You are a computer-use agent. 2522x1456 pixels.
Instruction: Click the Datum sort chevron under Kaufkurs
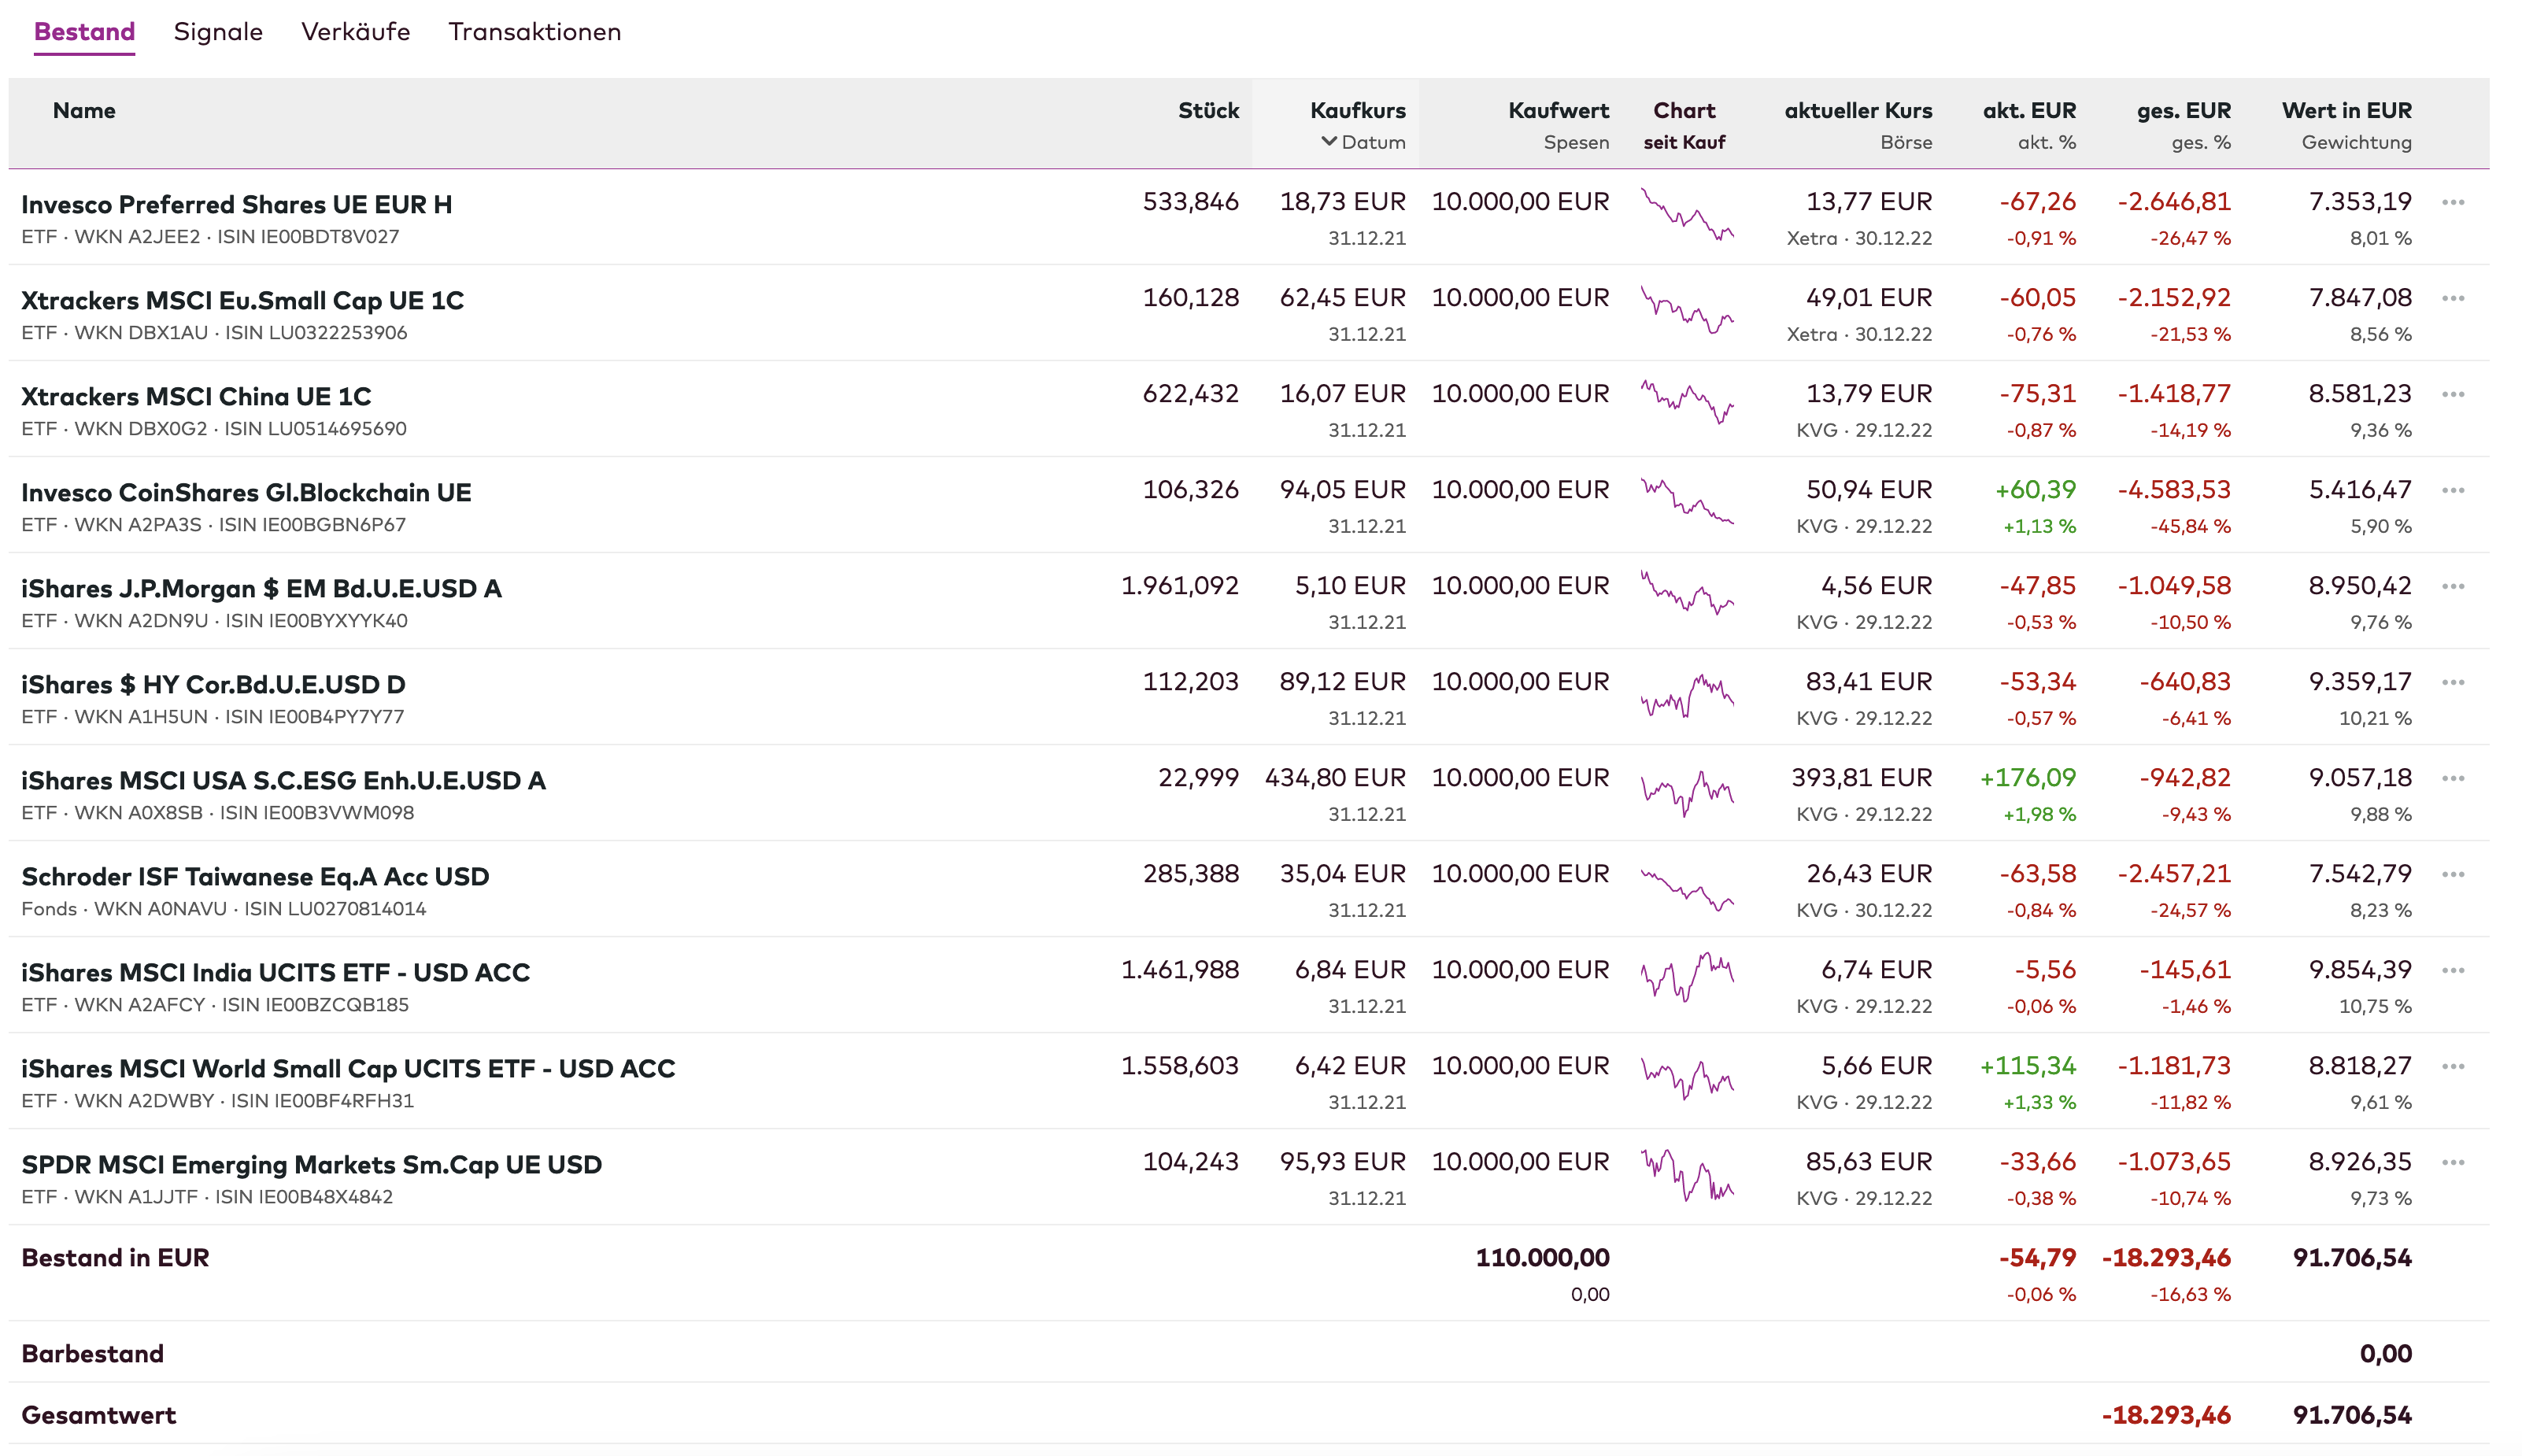tap(1329, 142)
